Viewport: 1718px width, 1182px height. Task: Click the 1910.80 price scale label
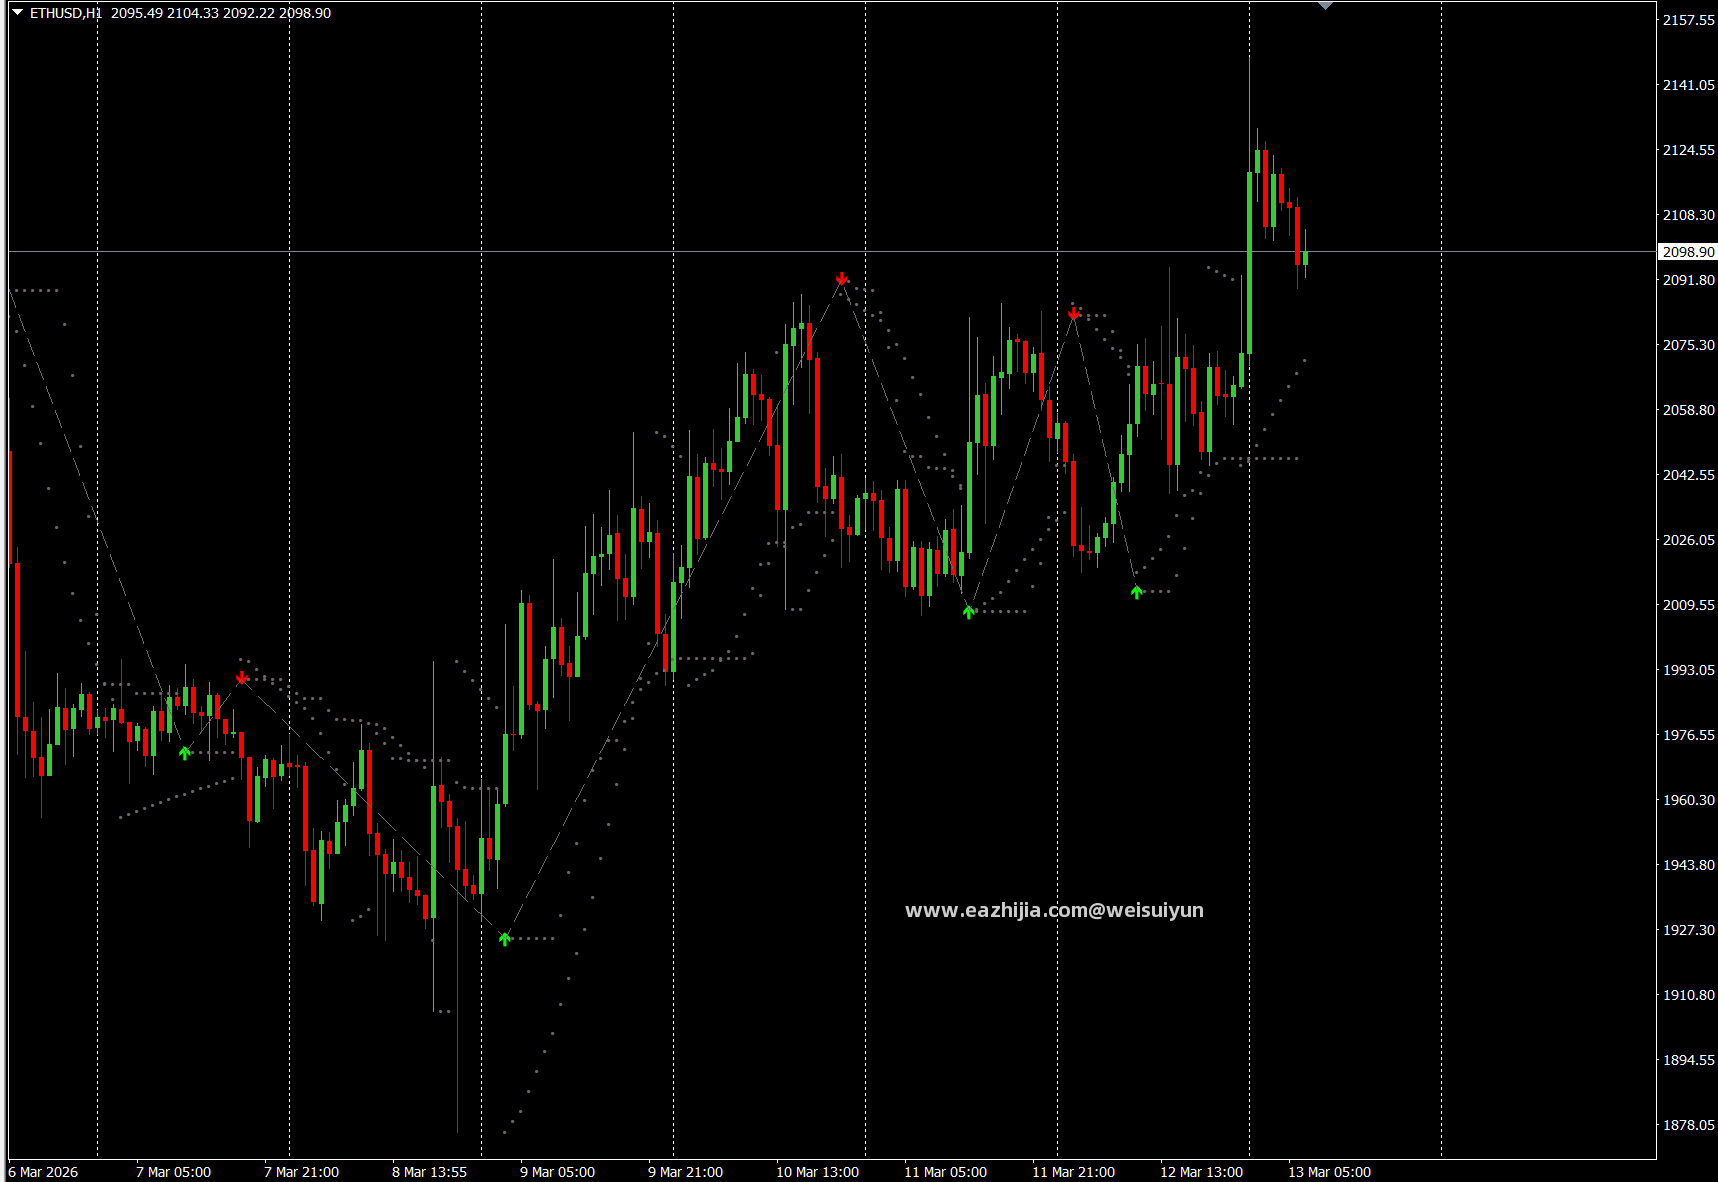[1688, 995]
